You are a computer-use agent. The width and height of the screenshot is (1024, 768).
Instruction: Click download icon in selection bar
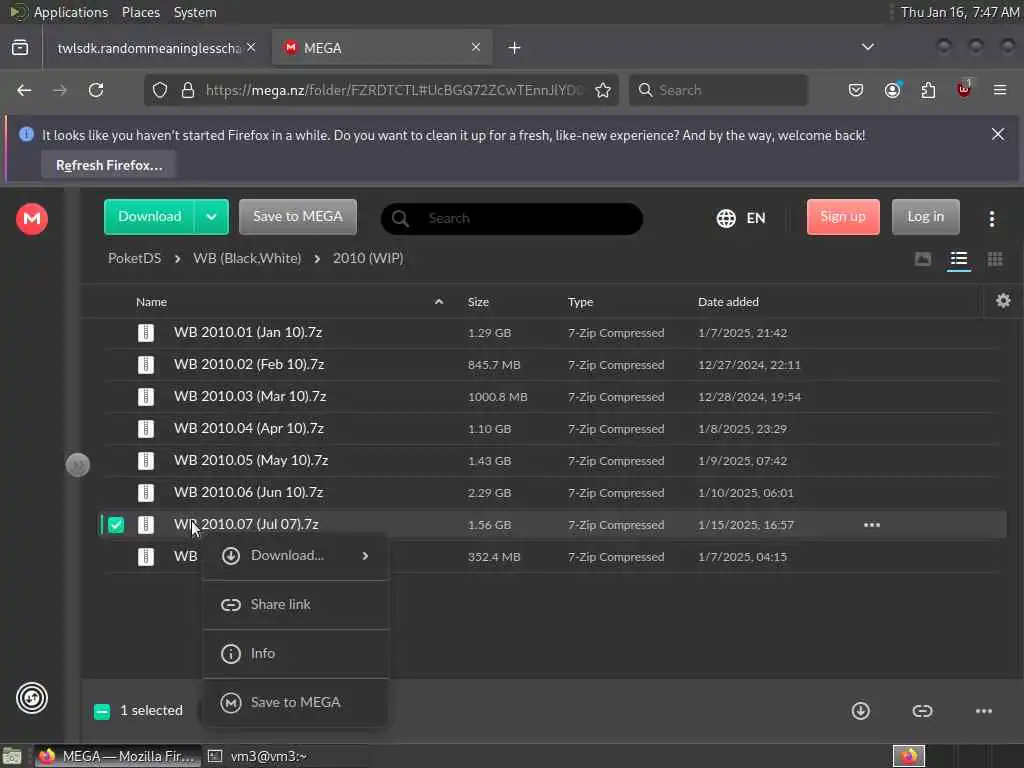click(x=860, y=711)
